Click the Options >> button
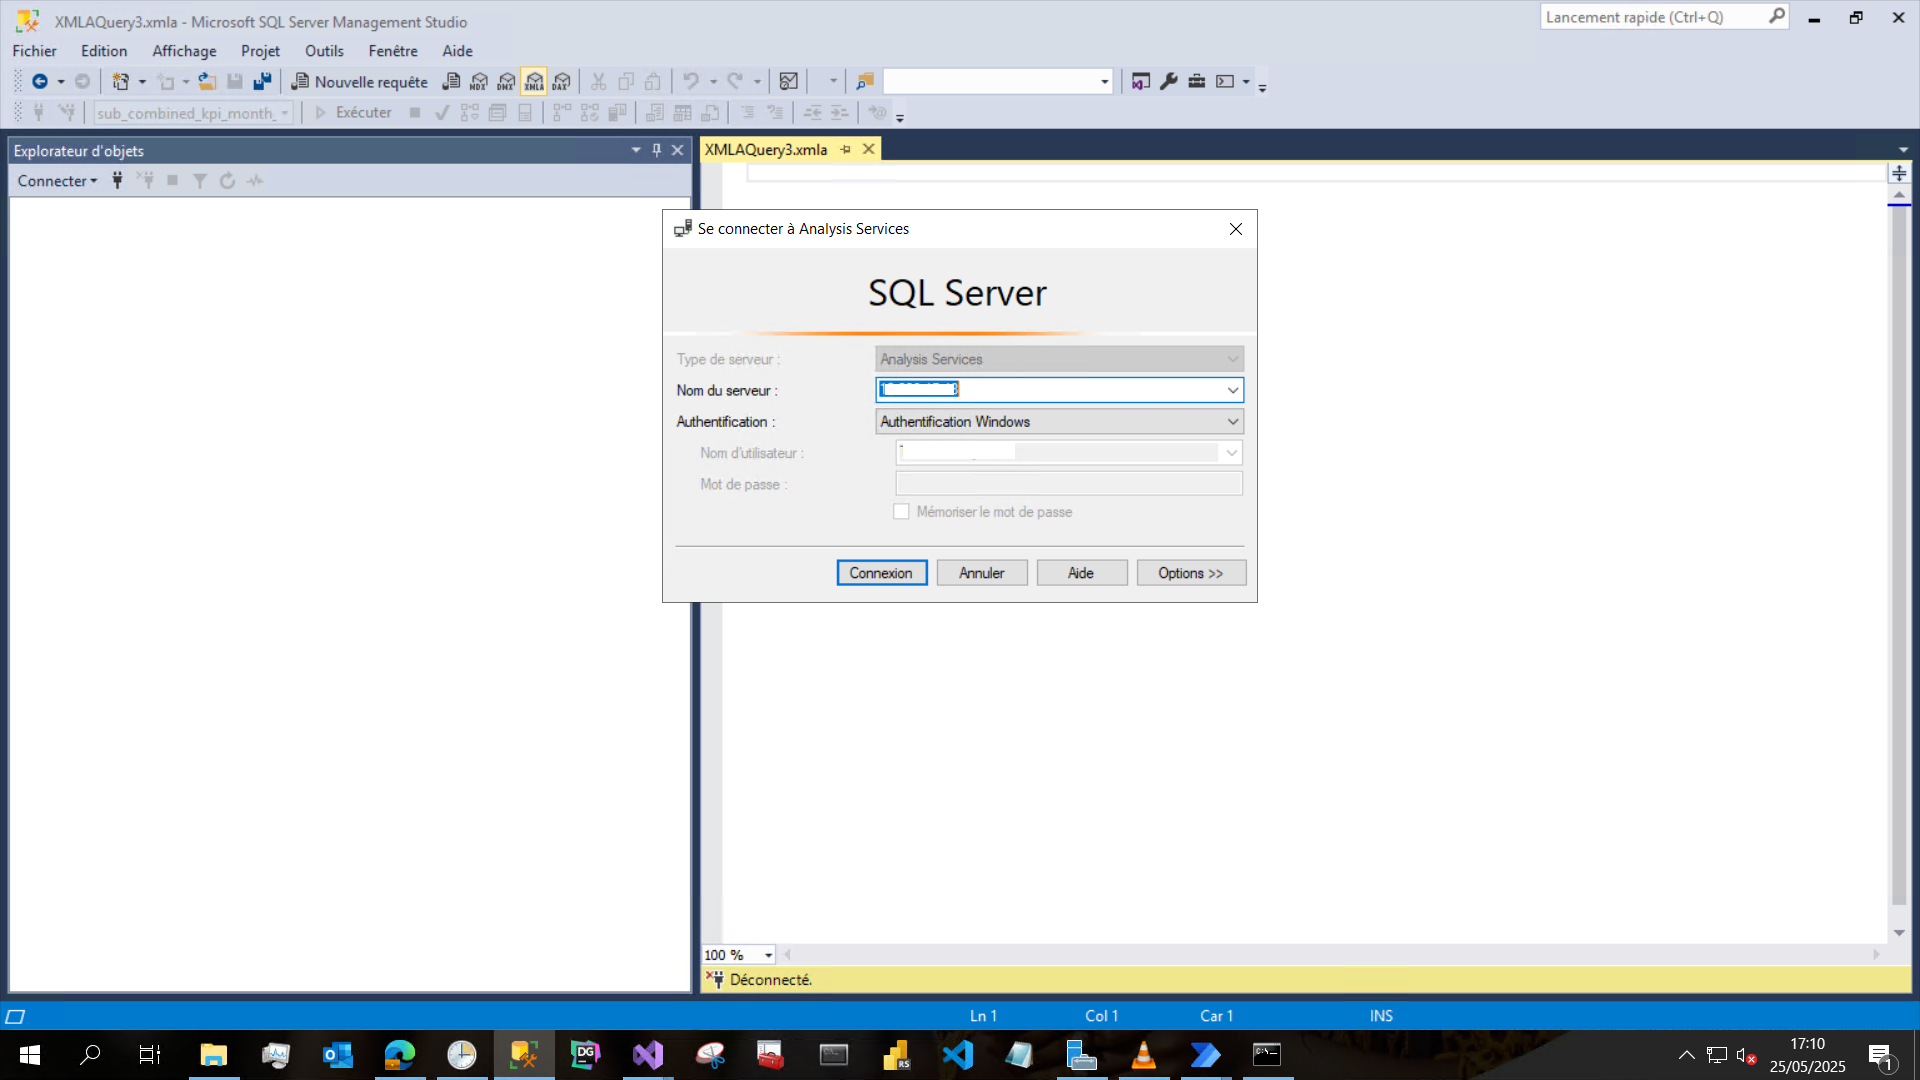 (1191, 573)
